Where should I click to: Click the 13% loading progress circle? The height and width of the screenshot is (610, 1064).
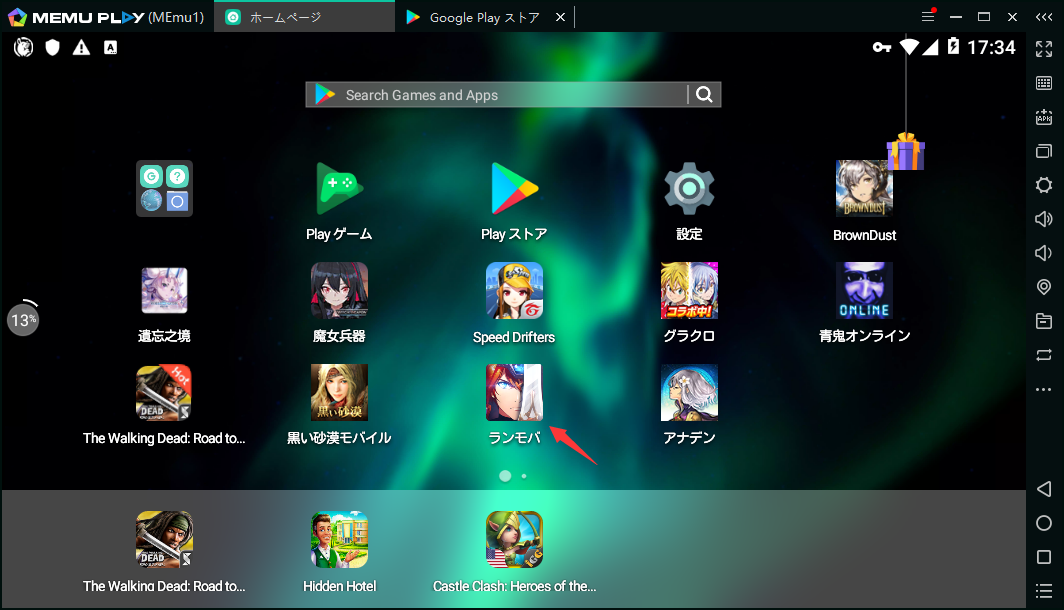coord(23,319)
